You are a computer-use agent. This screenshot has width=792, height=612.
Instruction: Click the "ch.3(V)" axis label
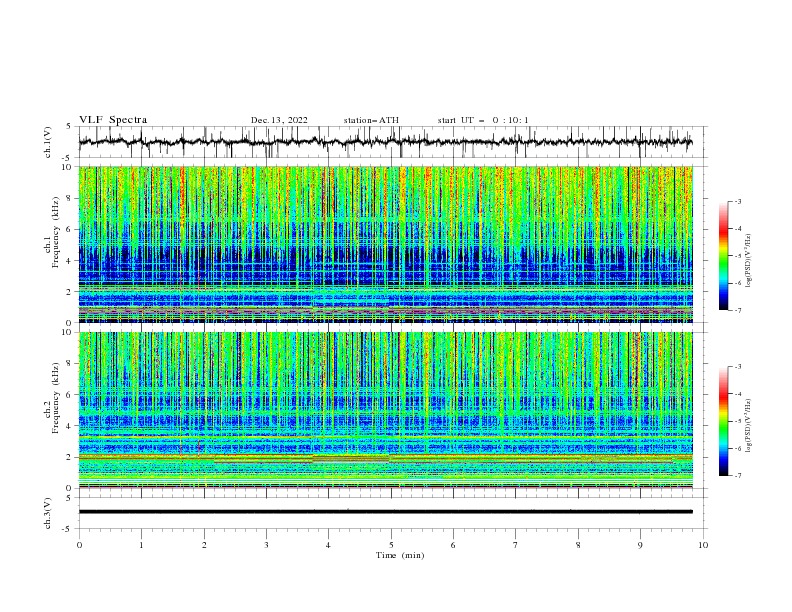click(48, 513)
